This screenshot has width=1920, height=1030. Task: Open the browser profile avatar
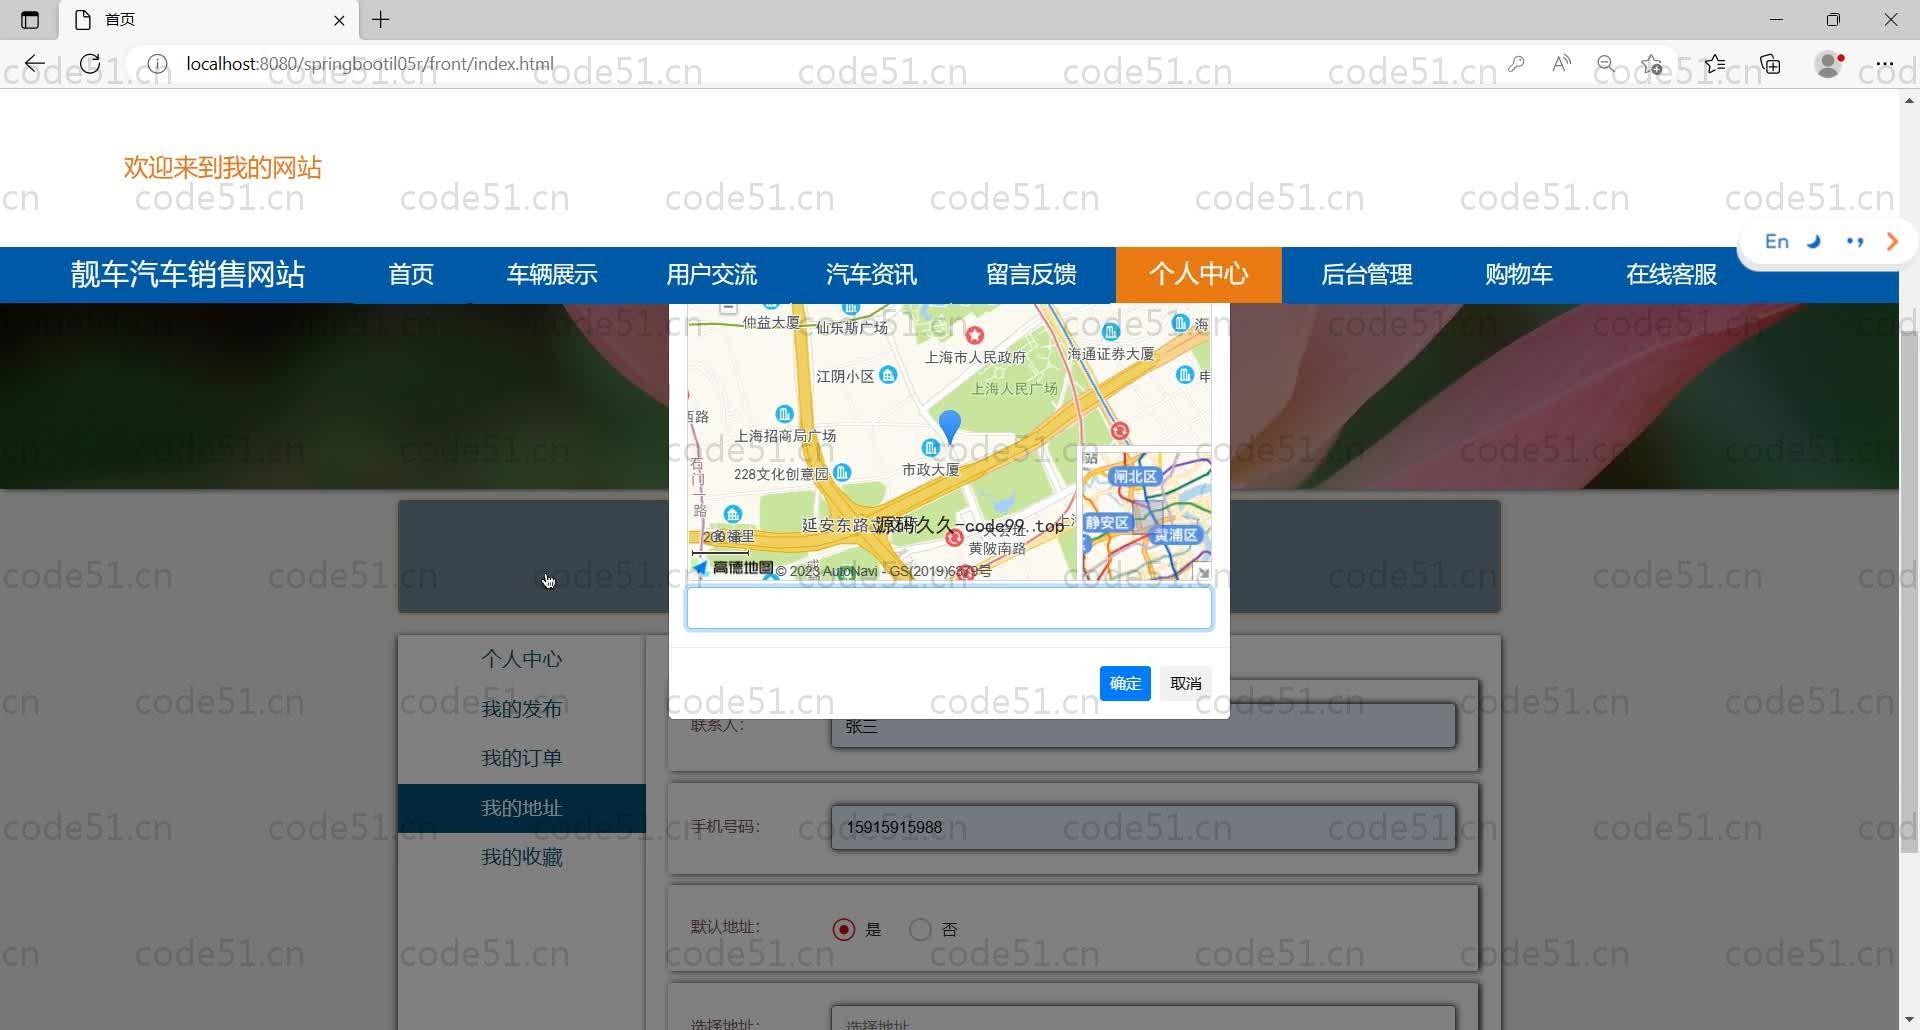point(1829,64)
